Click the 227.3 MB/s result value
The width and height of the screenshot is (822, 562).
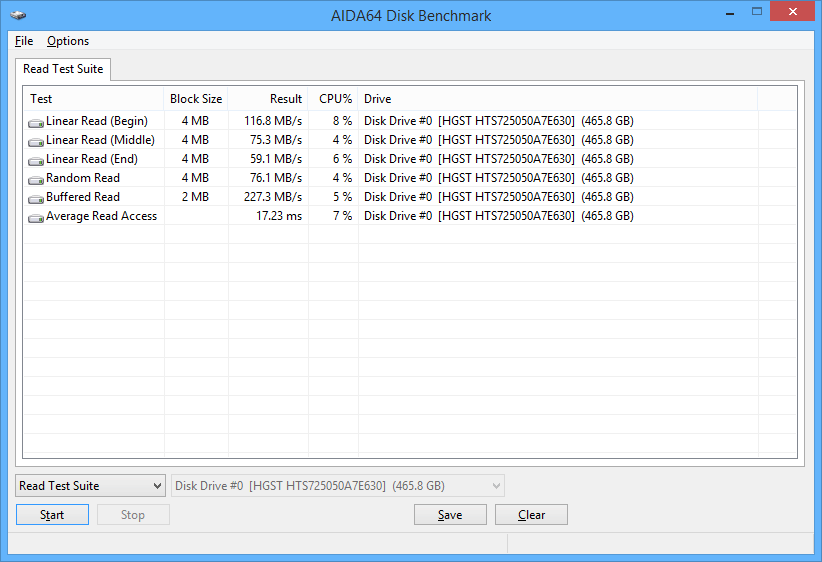tap(273, 197)
